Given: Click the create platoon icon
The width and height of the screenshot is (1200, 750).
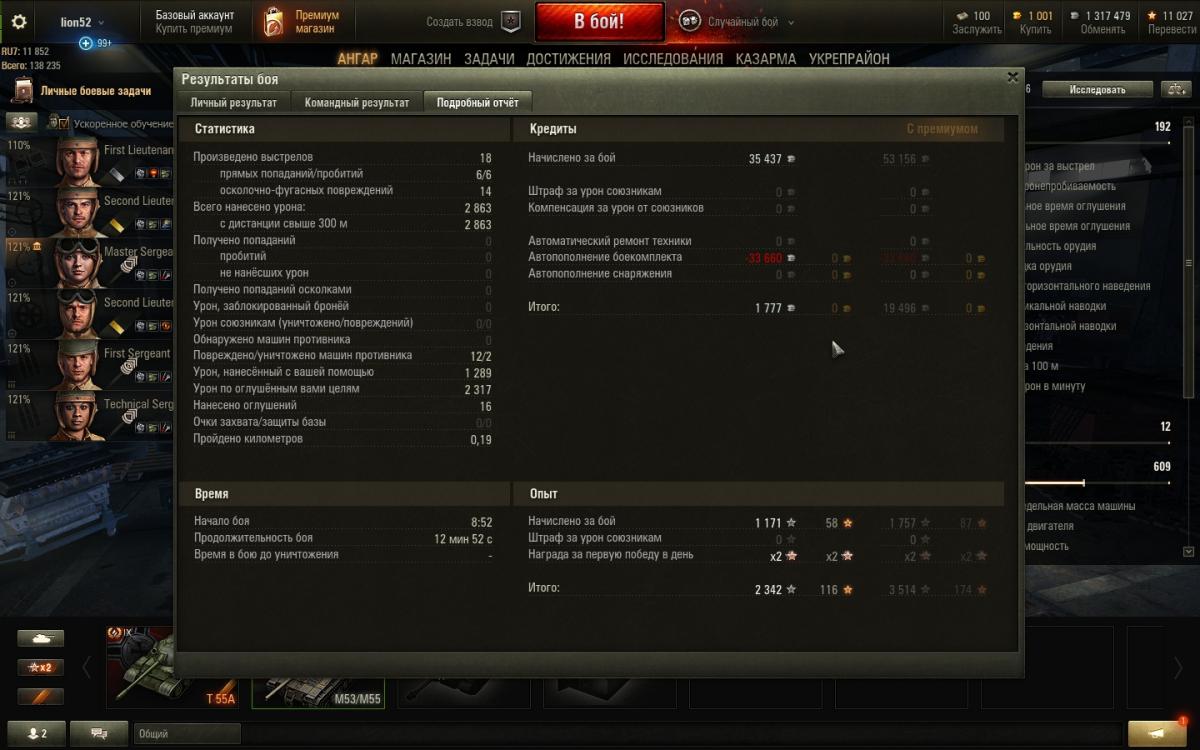Looking at the screenshot, I should [511, 22].
